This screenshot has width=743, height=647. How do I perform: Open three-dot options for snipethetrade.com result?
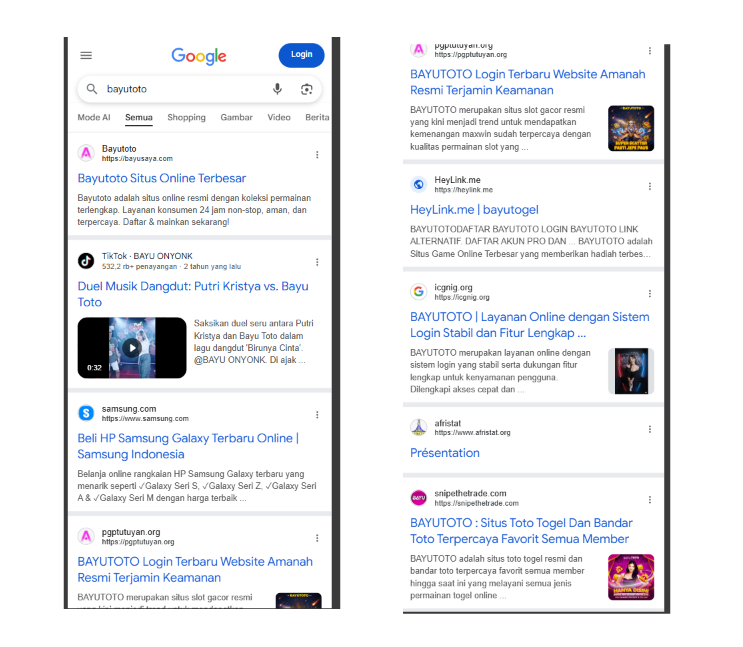[x=650, y=500]
